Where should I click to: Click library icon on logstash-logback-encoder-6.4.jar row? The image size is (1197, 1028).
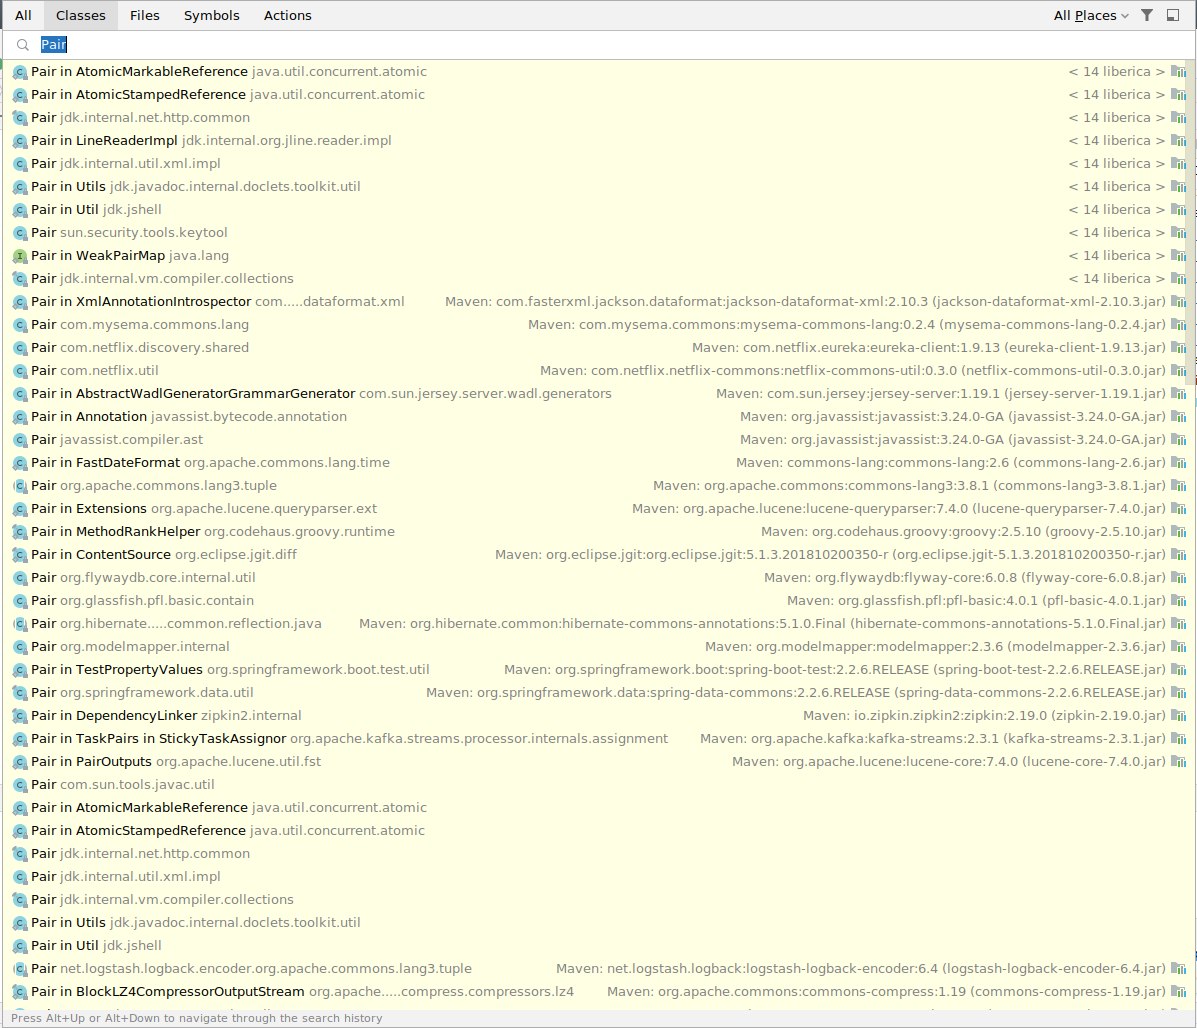coord(1179,968)
